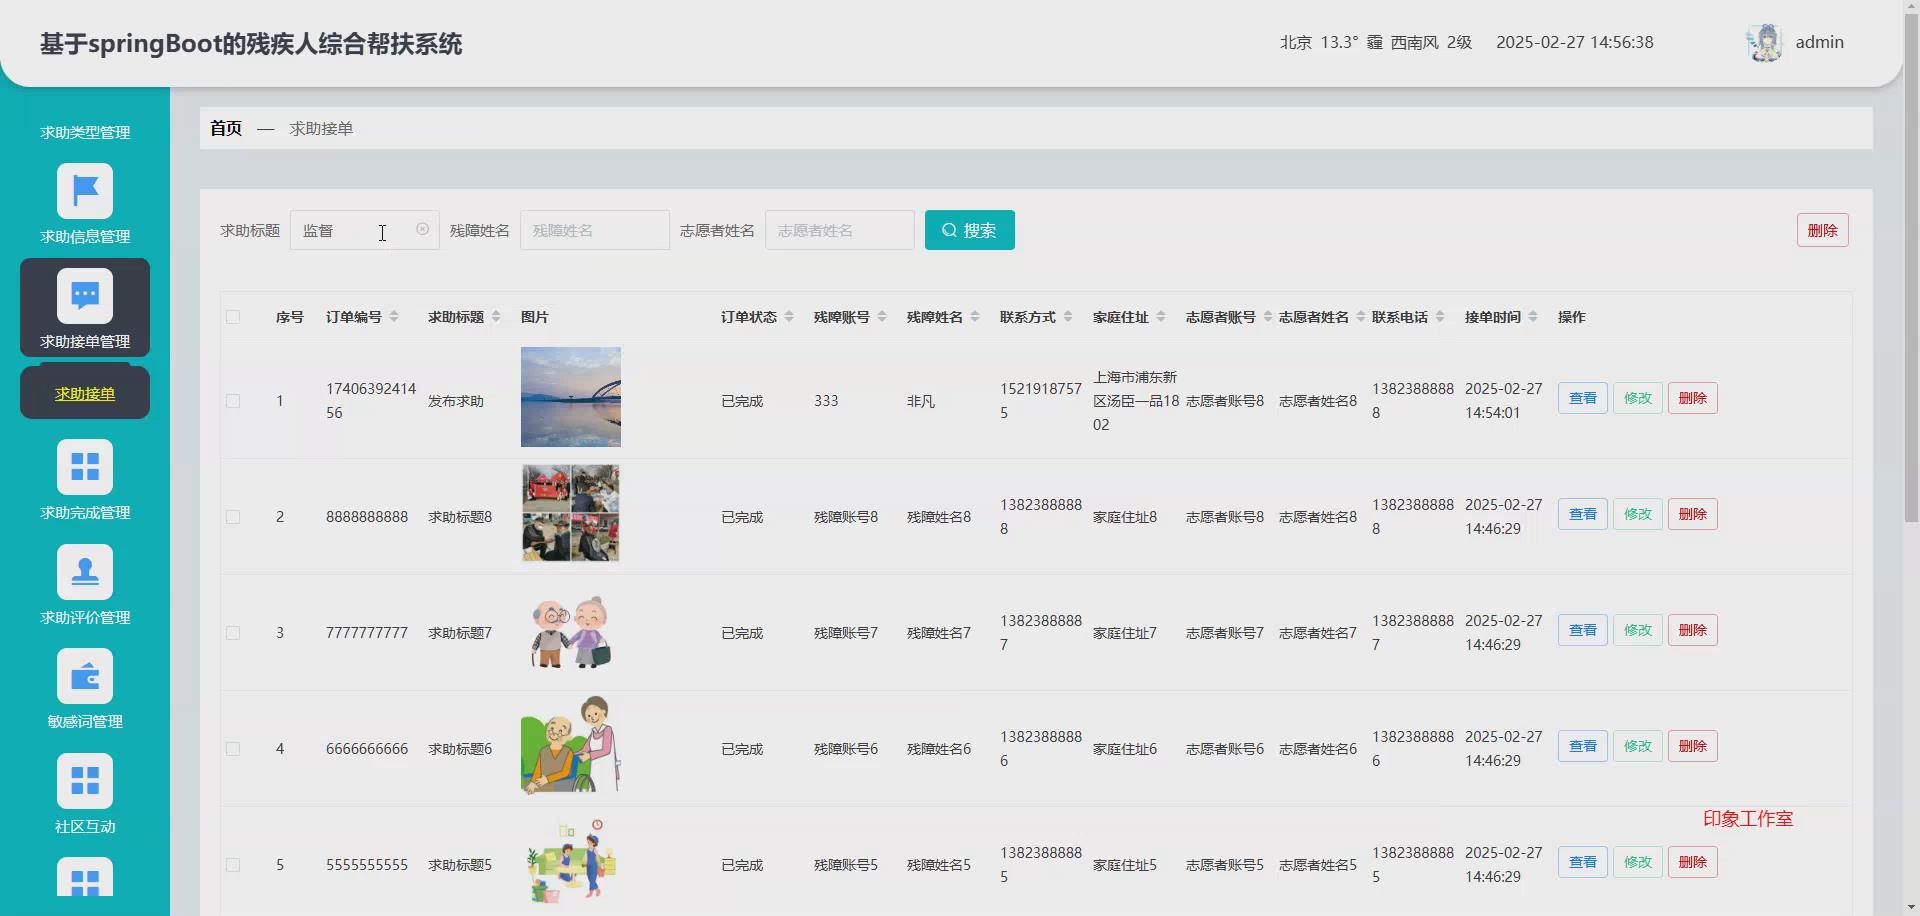The image size is (1920, 916).
Task: Open the admin avatar in the top bar
Action: click(1766, 42)
